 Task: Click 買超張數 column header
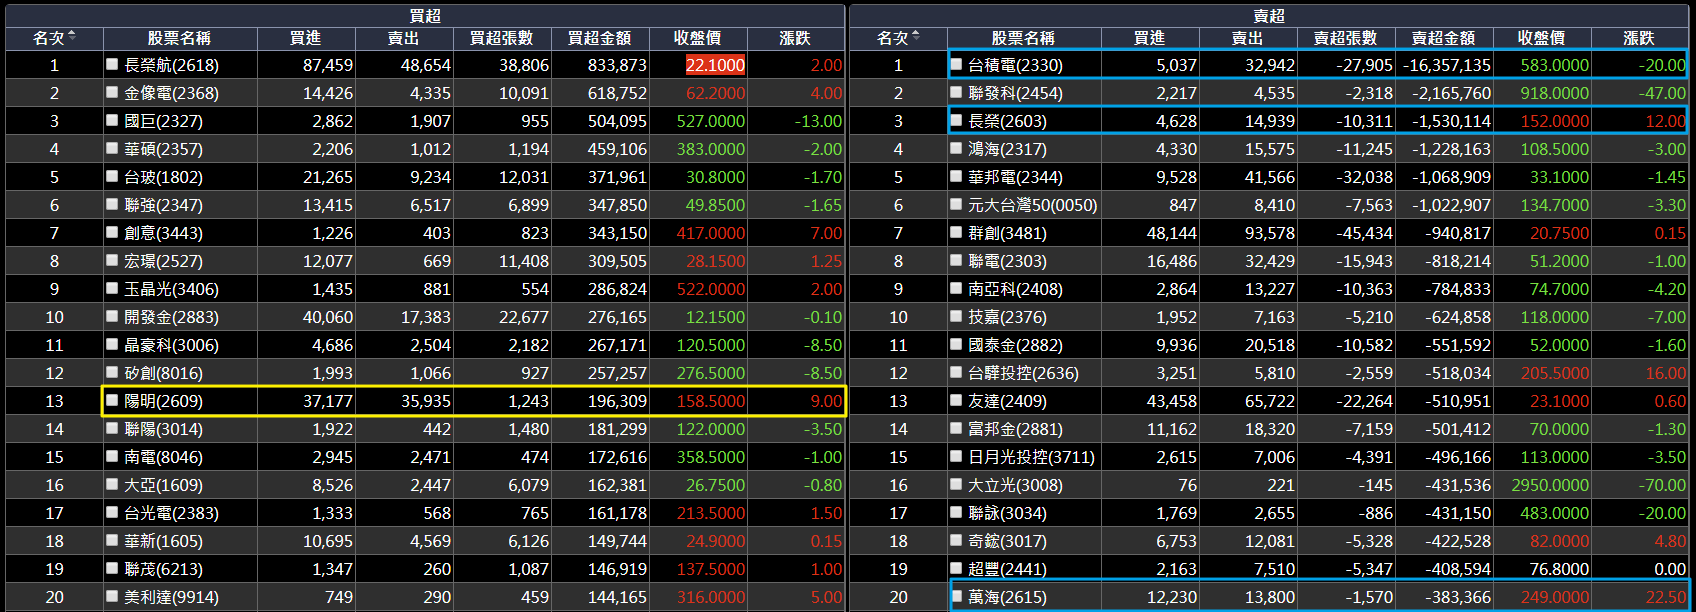(501, 38)
